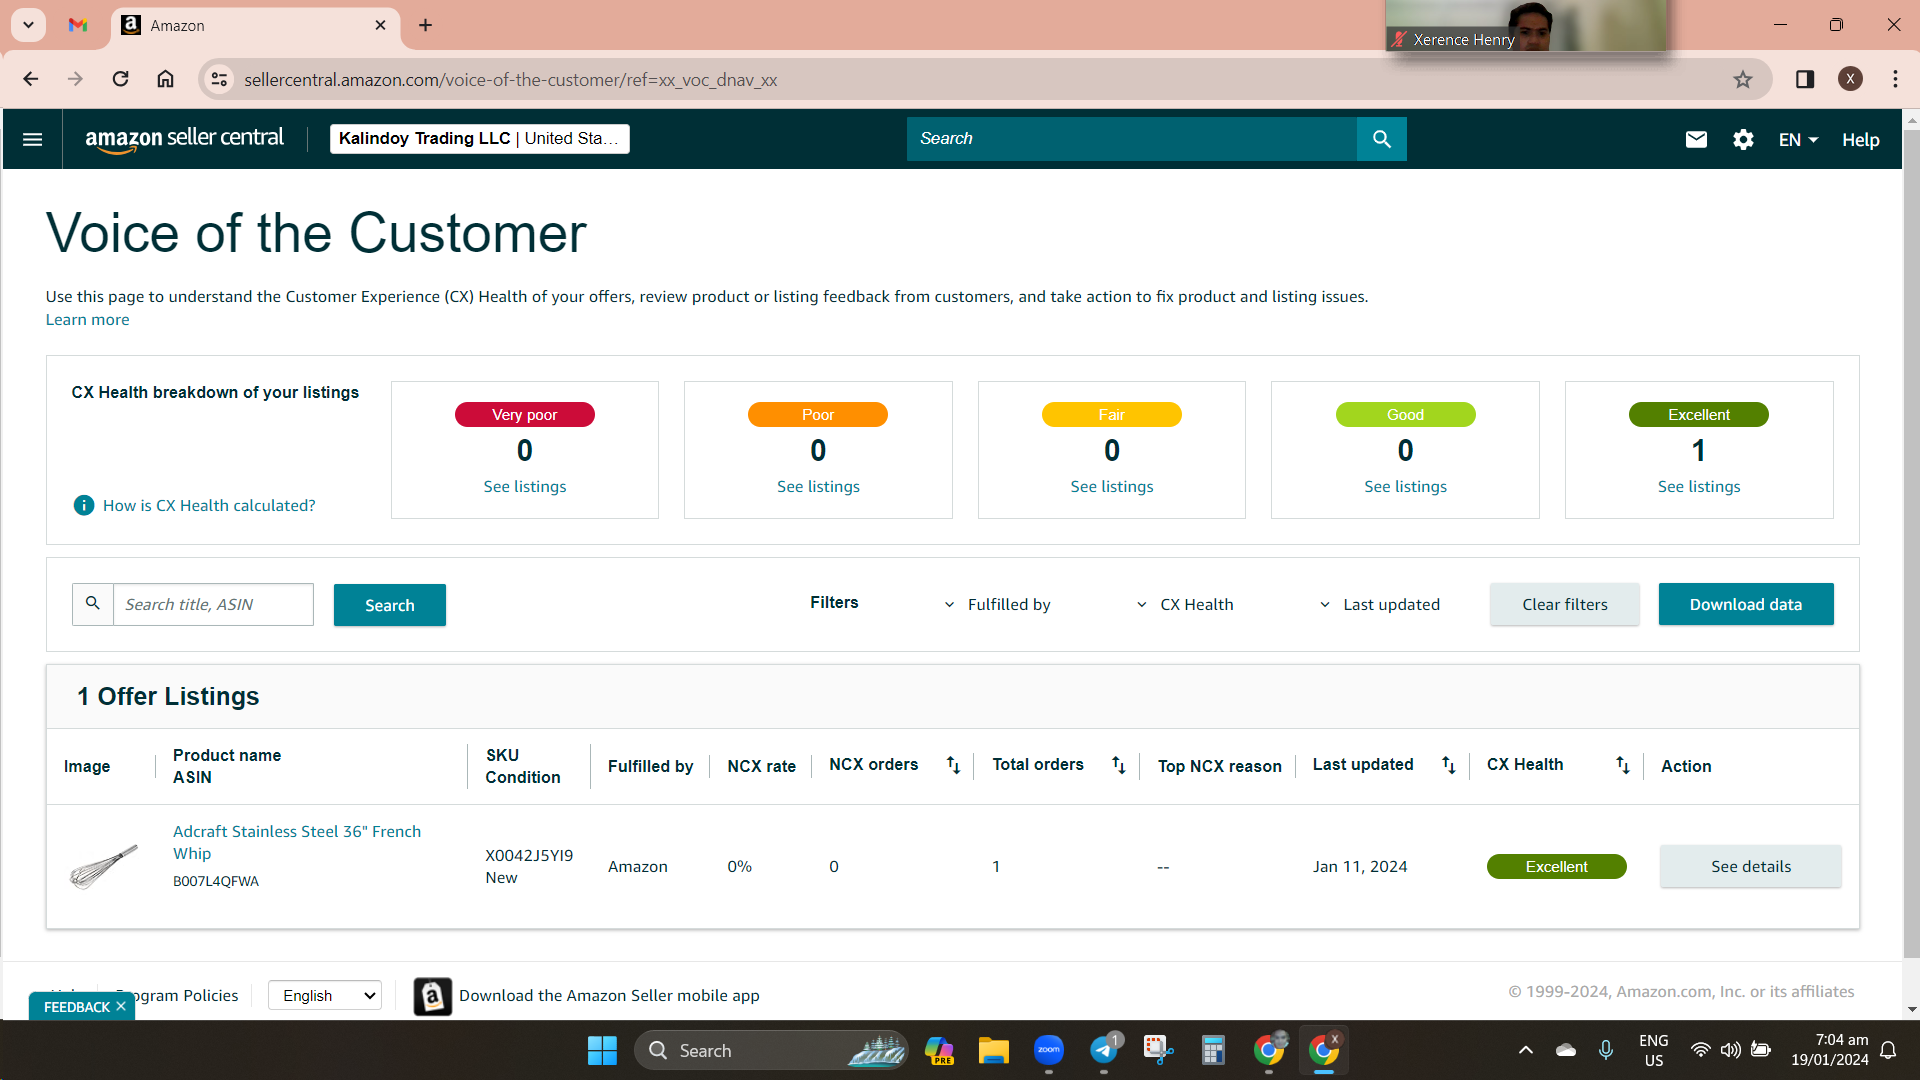Click the French Whip product thumbnail
The image size is (1920, 1080).
tap(104, 867)
